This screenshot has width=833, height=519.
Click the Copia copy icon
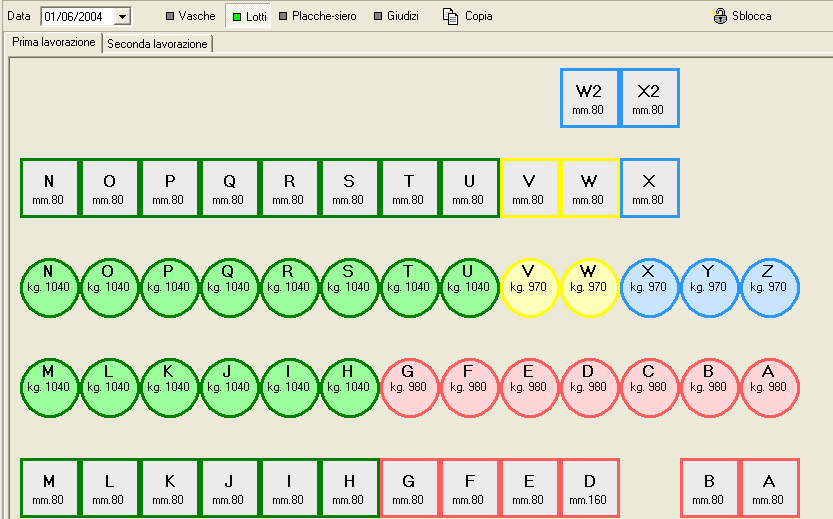point(450,16)
